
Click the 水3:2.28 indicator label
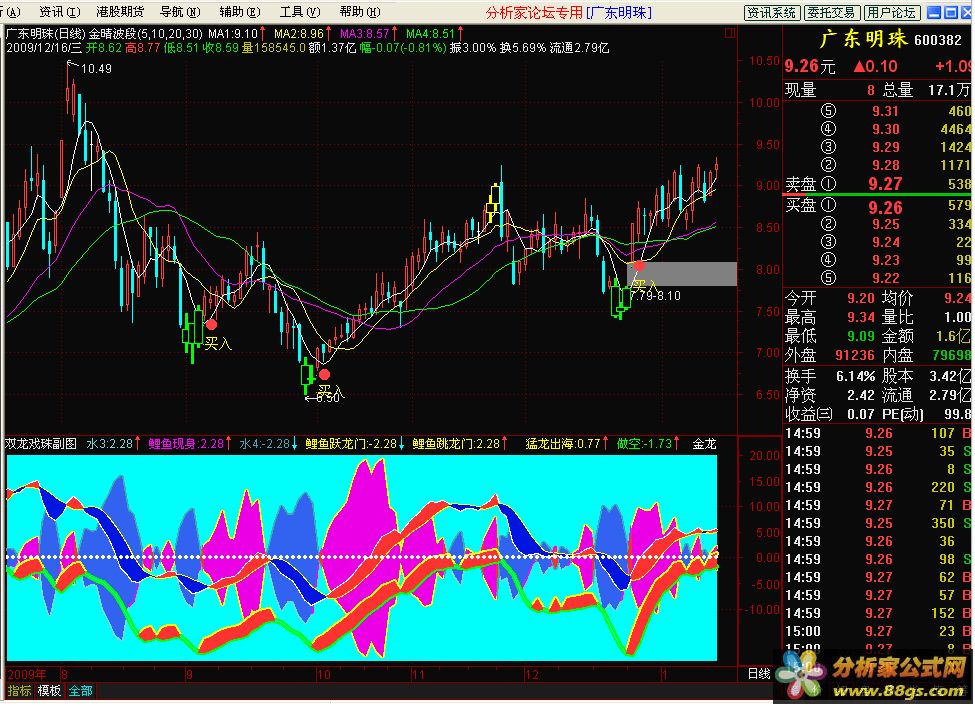click(x=113, y=444)
